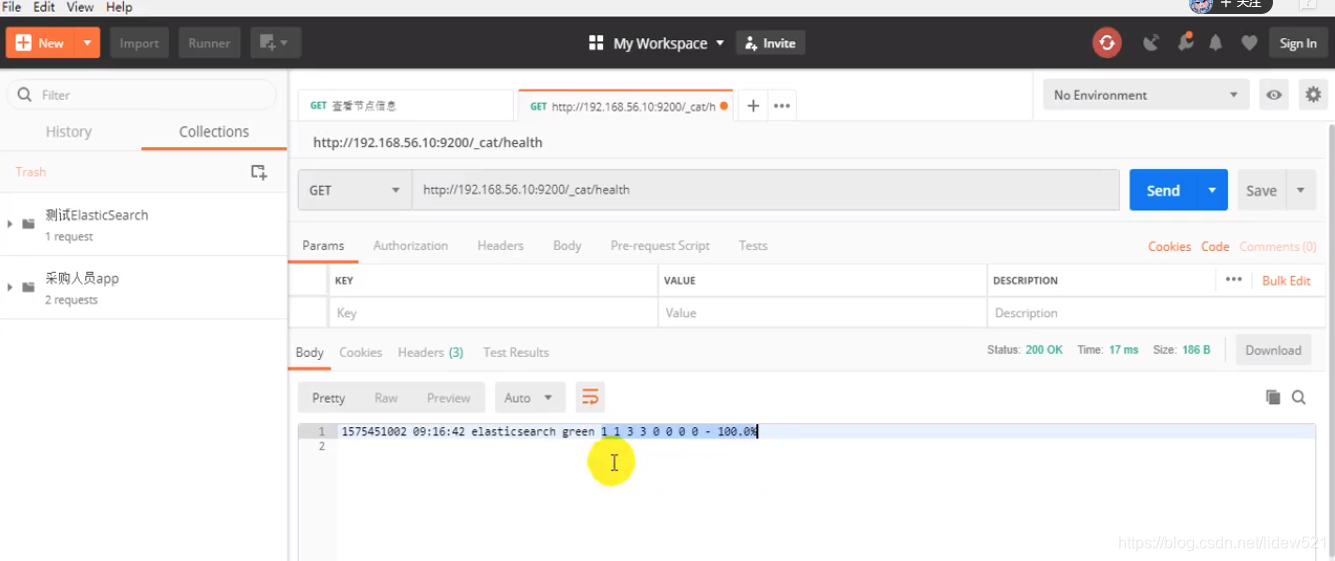This screenshot has width=1335, height=561.
Task: Add a new request tab
Action: click(x=753, y=105)
